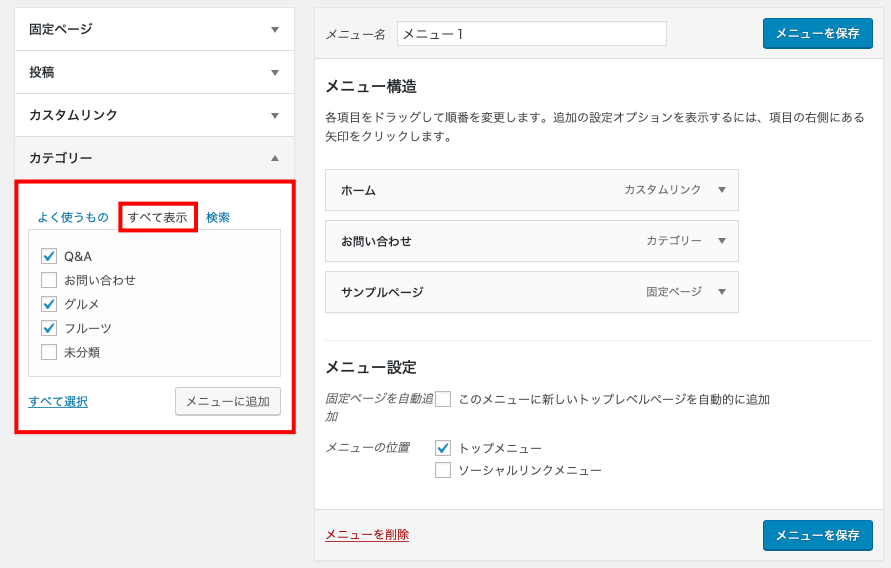Click the メニュー名 text field
The height and width of the screenshot is (568, 891).
coord(532,34)
